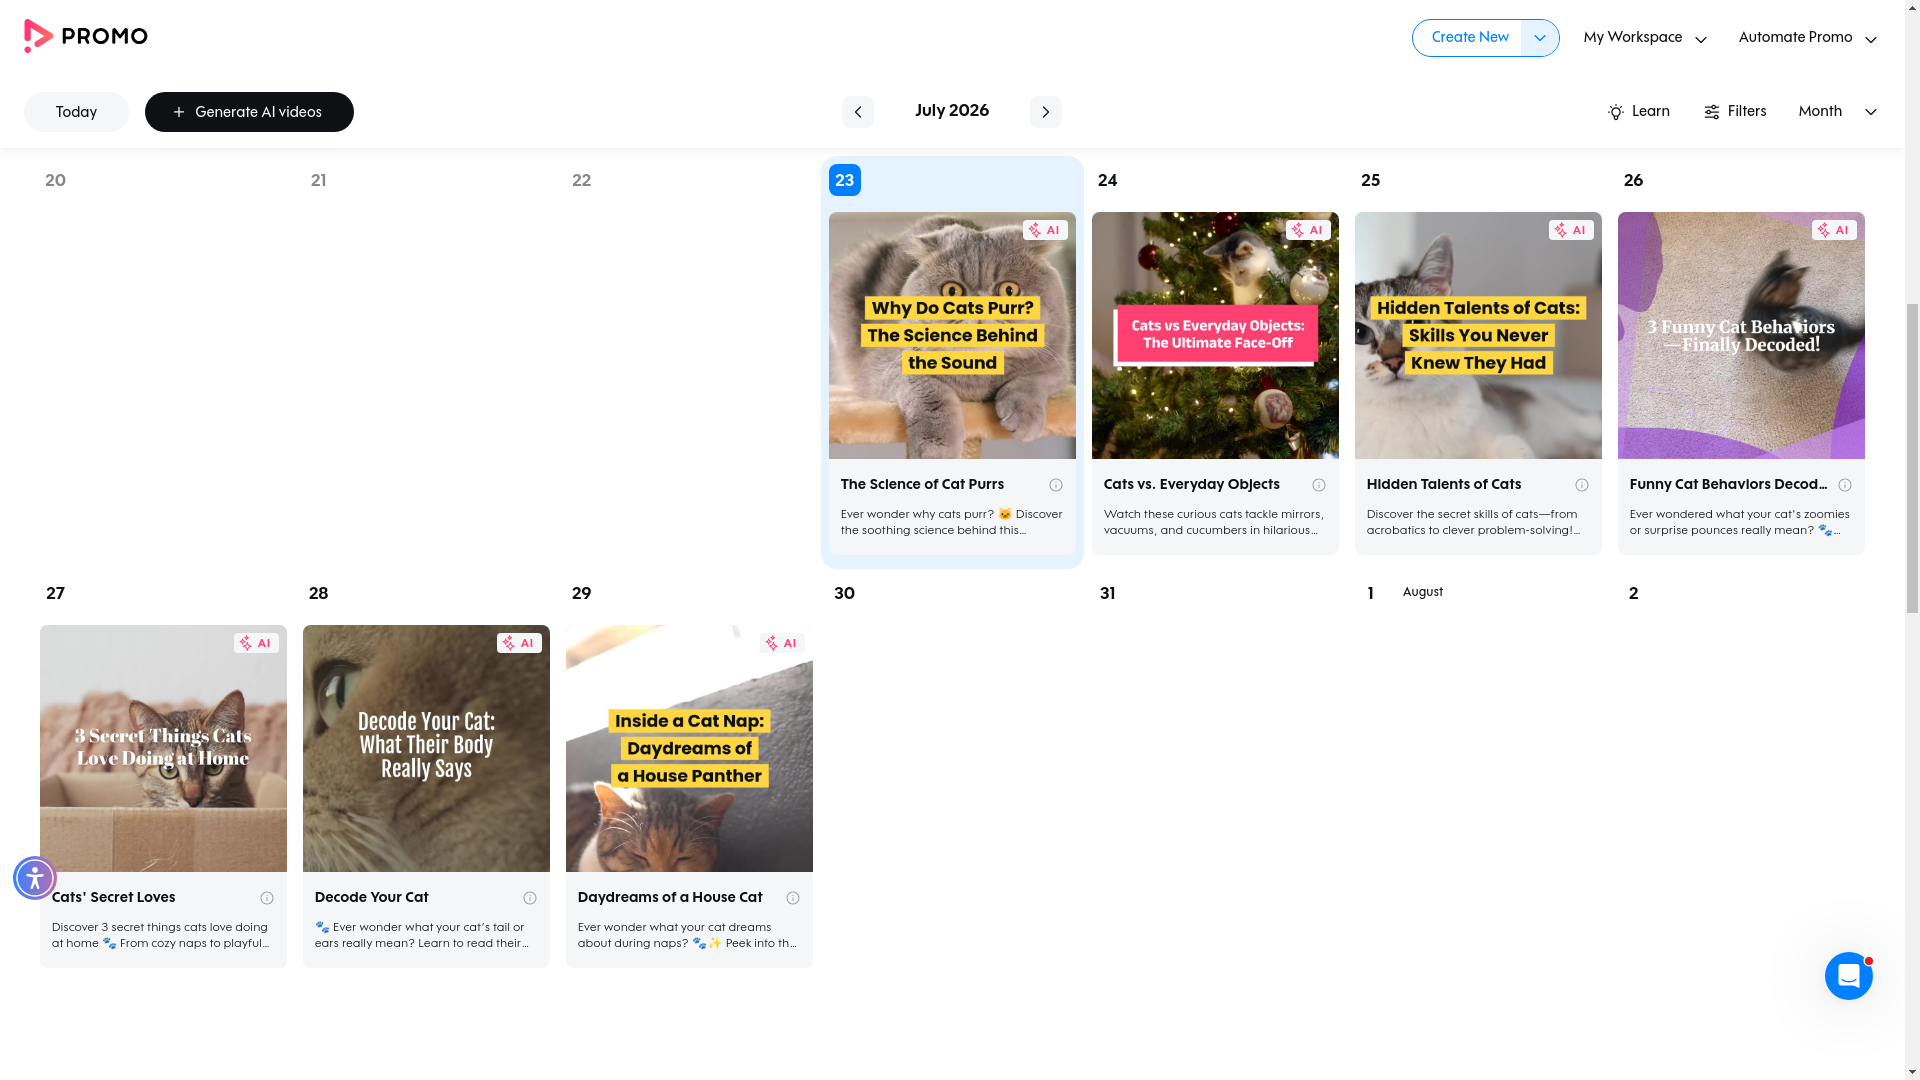The width and height of the screenshot is (1920, 1080).
Task: Open the Filters options
Action: point(1735,112)
